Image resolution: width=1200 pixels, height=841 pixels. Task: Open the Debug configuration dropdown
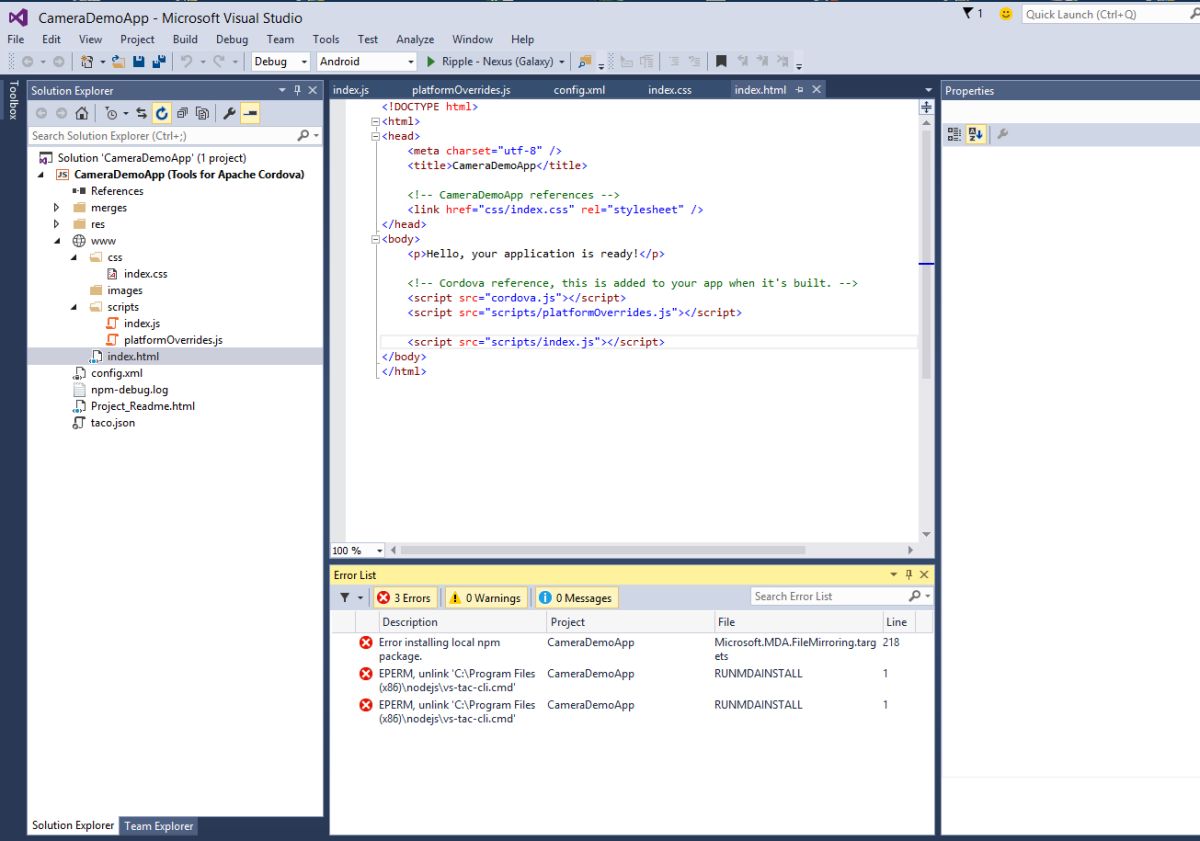280,62
